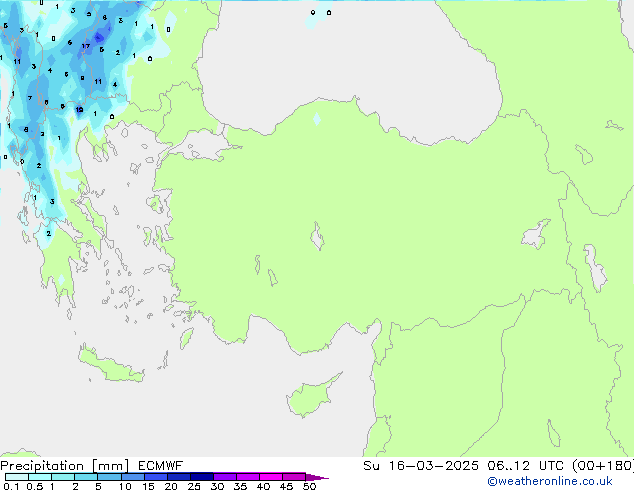This screenshot has width=634, height=490.
Task: Select the 5–10 mm legend color box
Action: tap(109, 477)
